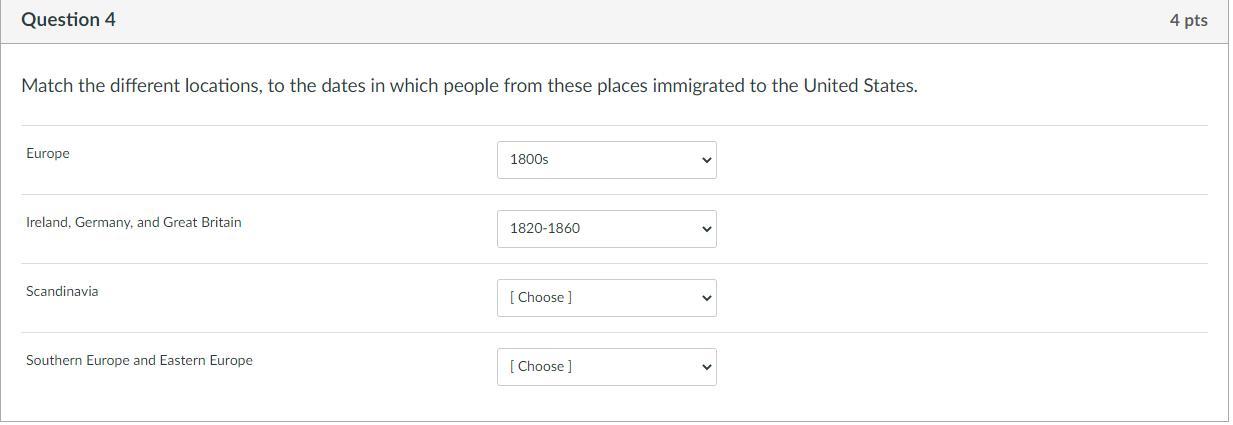Click the "1800s" selected value text
1233x425 pixels.
[x=529, y=160]
